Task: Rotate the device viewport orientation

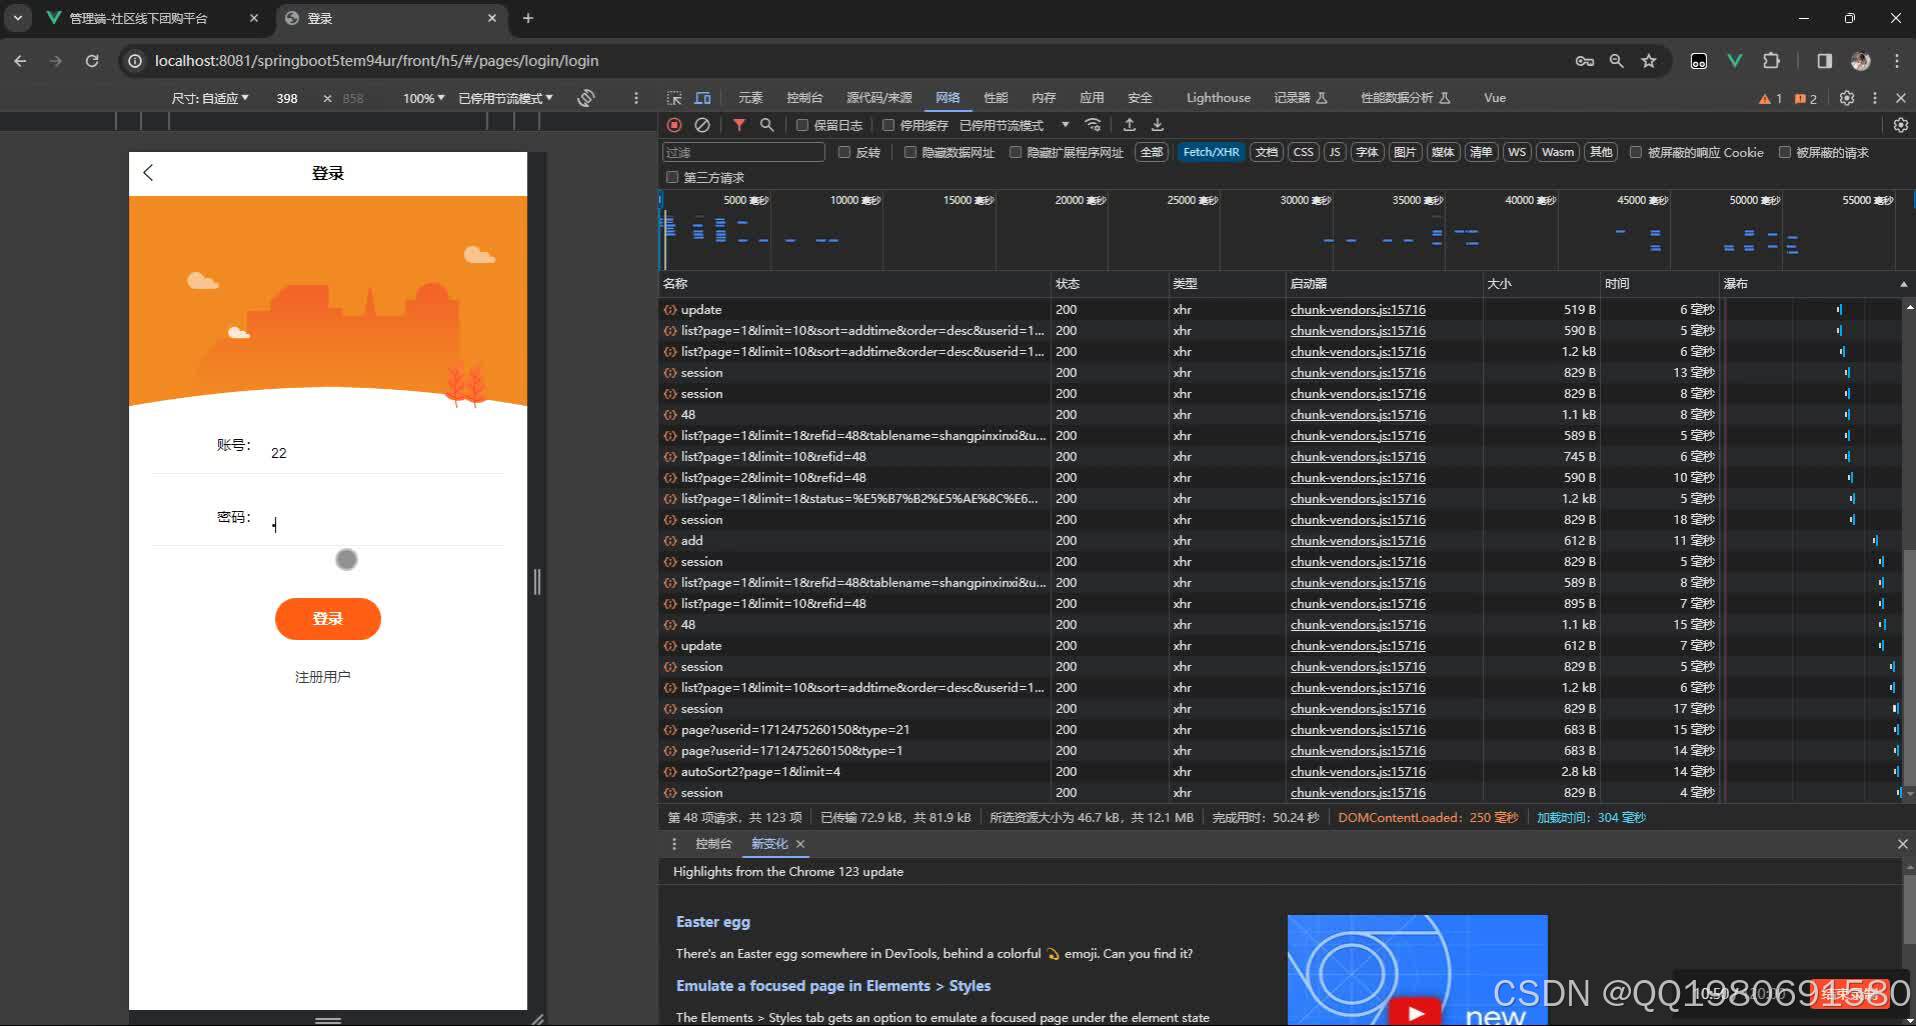Action: point(587,98)
